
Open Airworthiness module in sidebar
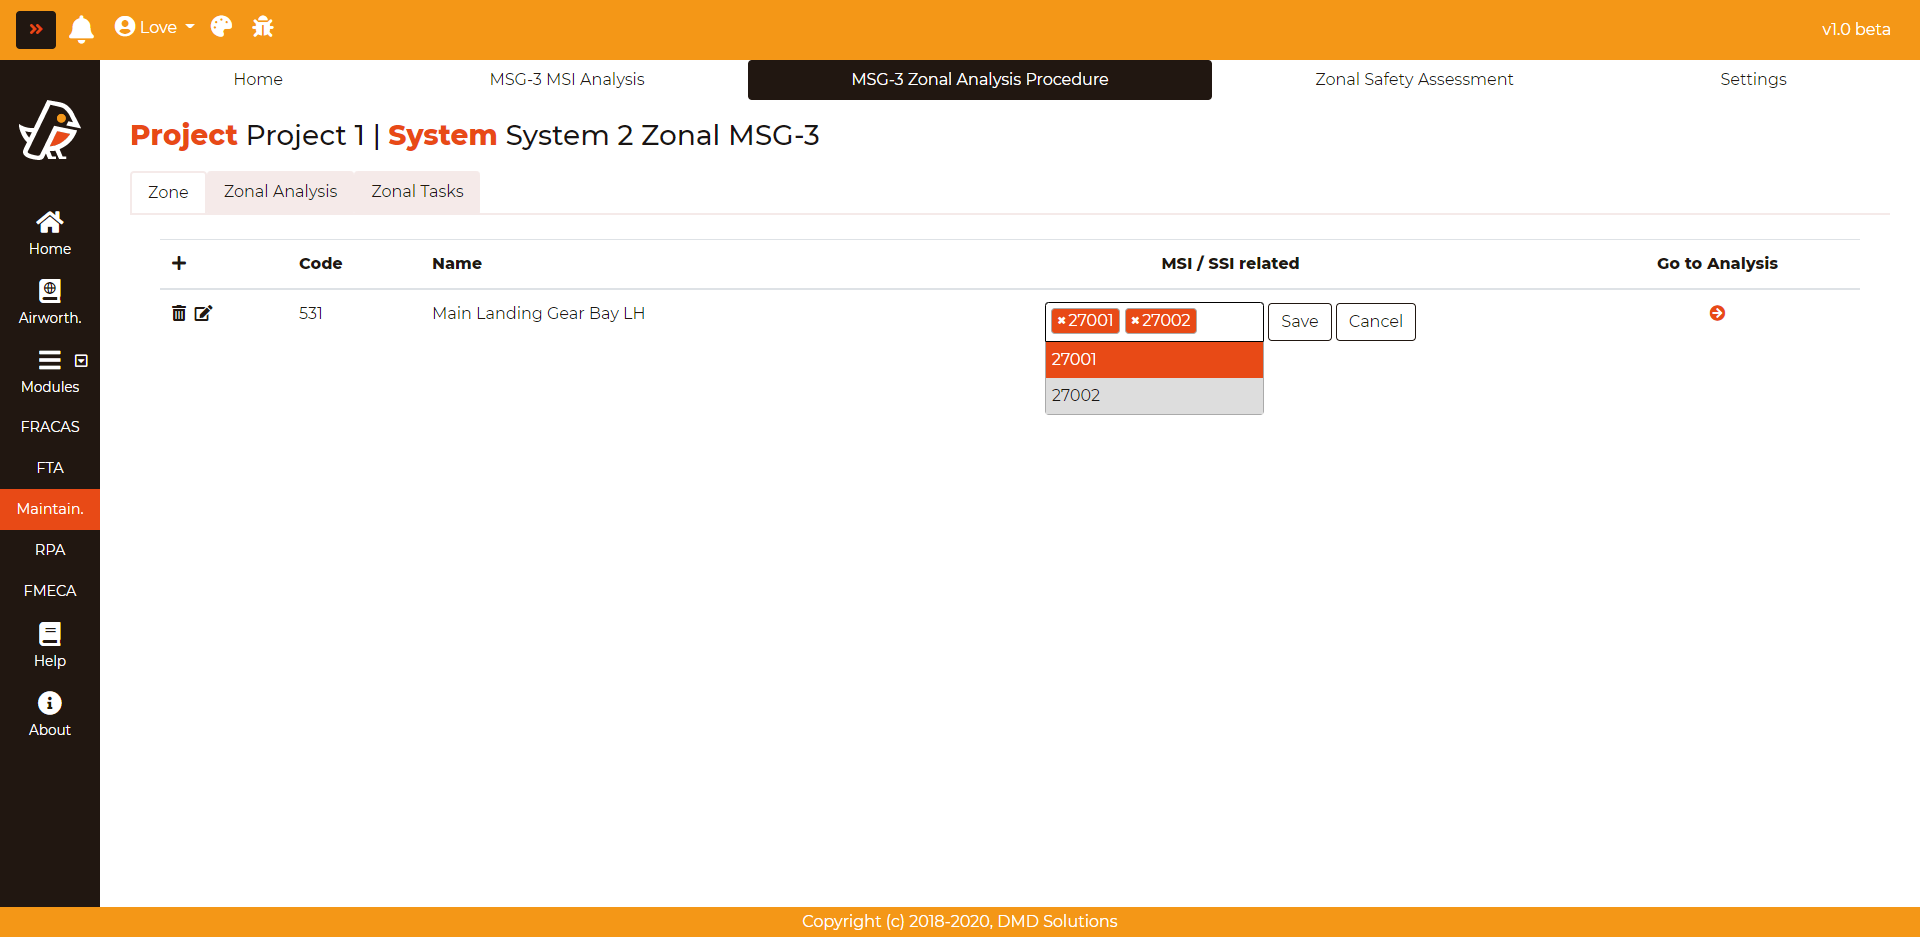tap(50, 302)
